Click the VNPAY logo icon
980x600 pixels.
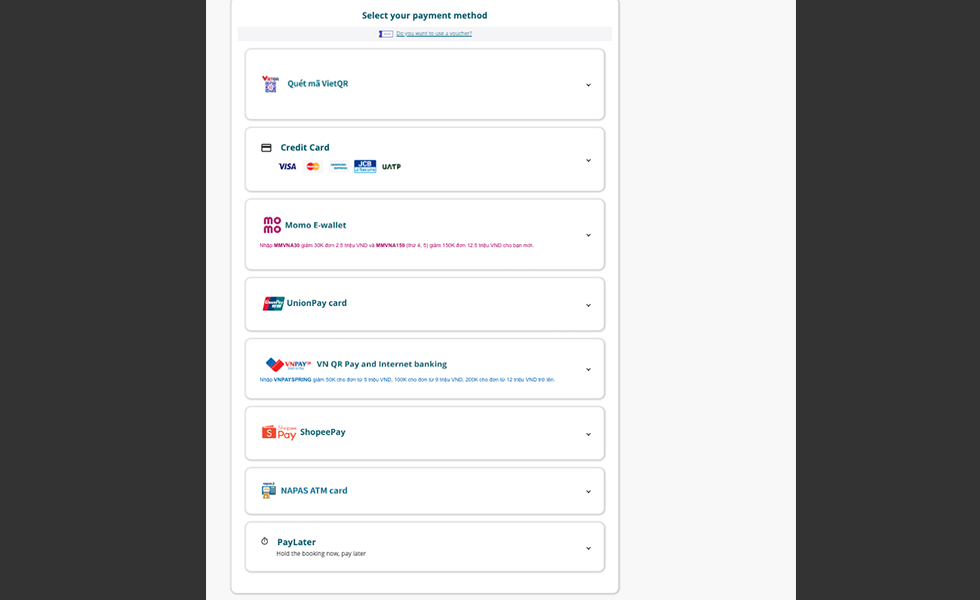pyautogui.click(x=289, y=365)
